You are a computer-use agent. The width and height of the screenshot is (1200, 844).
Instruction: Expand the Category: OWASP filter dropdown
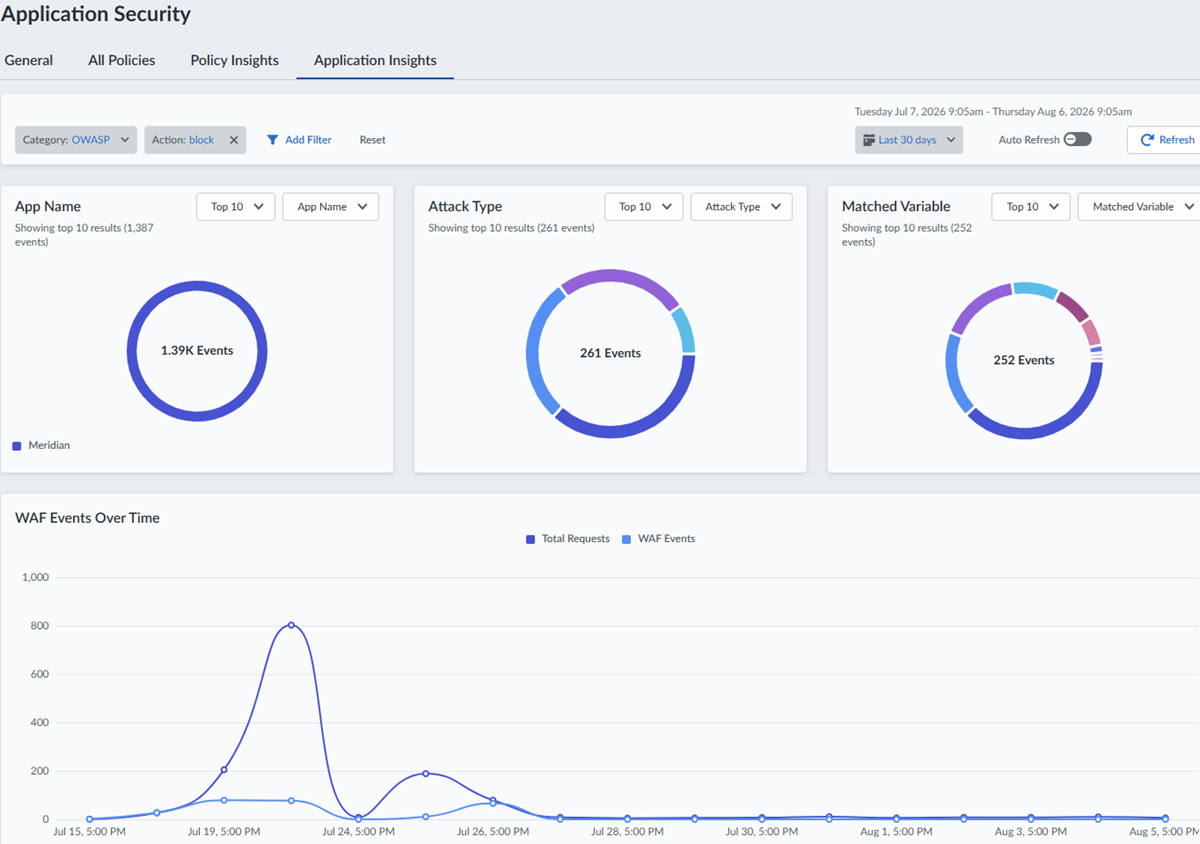pos(76,140)
